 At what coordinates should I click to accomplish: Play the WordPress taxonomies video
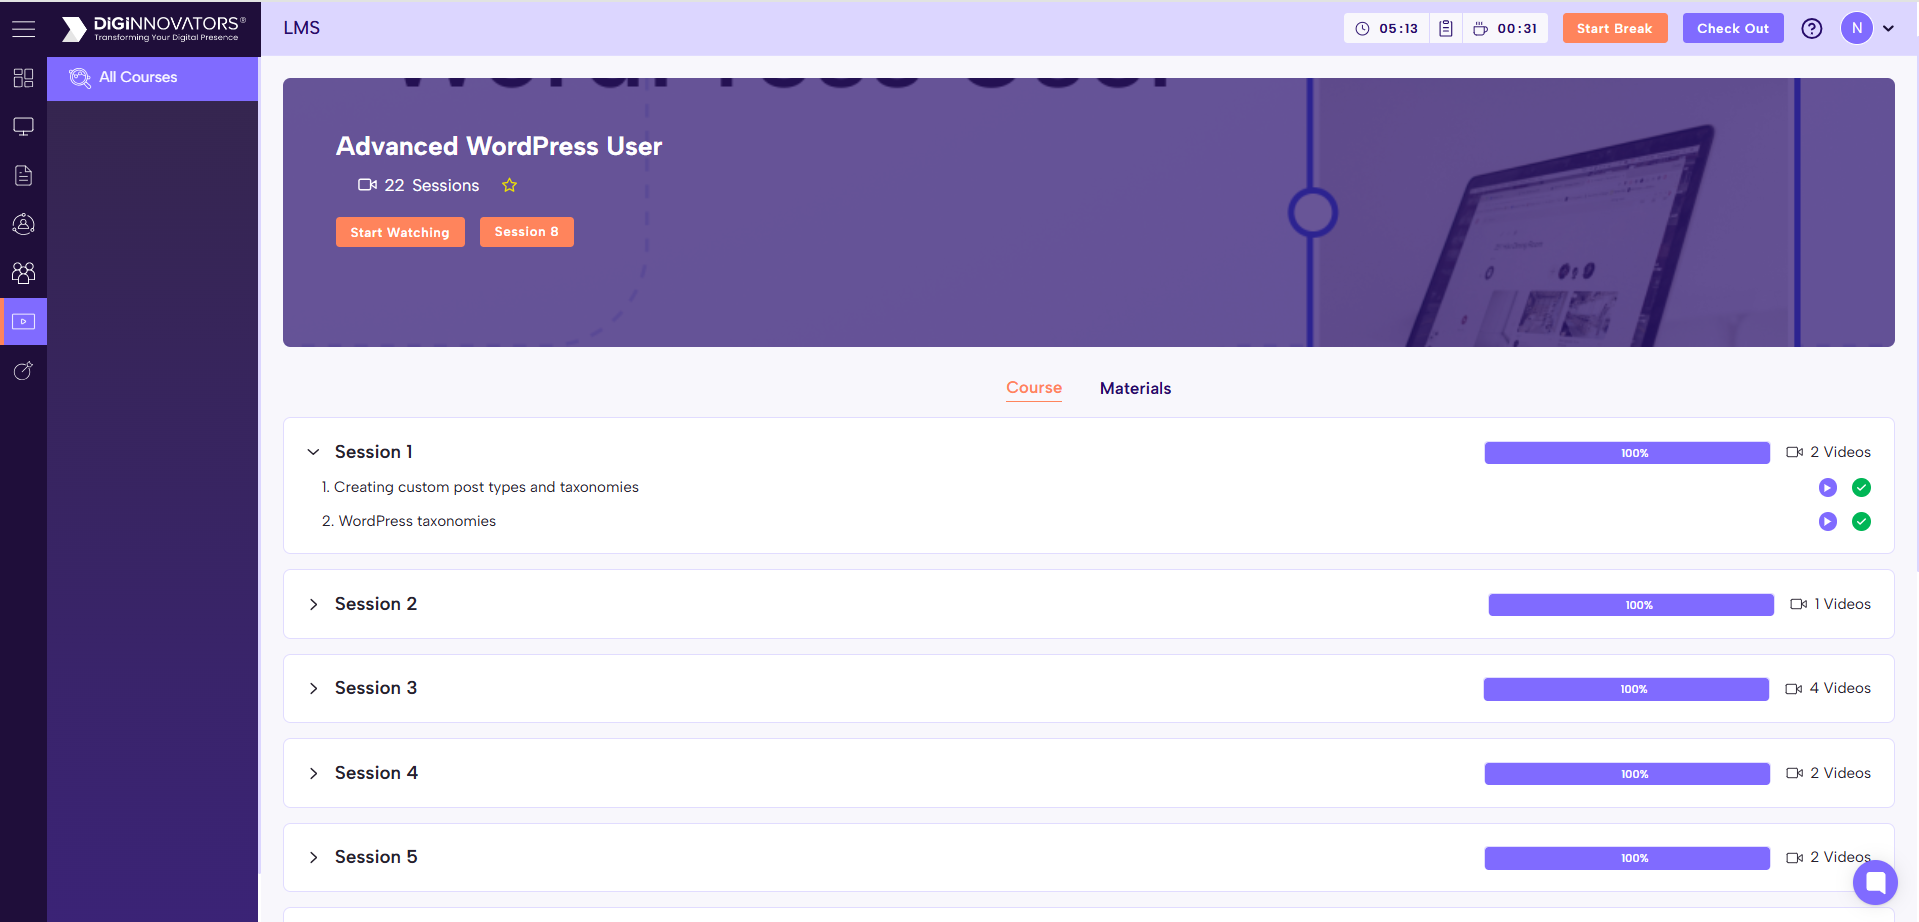coord(1828,522)
